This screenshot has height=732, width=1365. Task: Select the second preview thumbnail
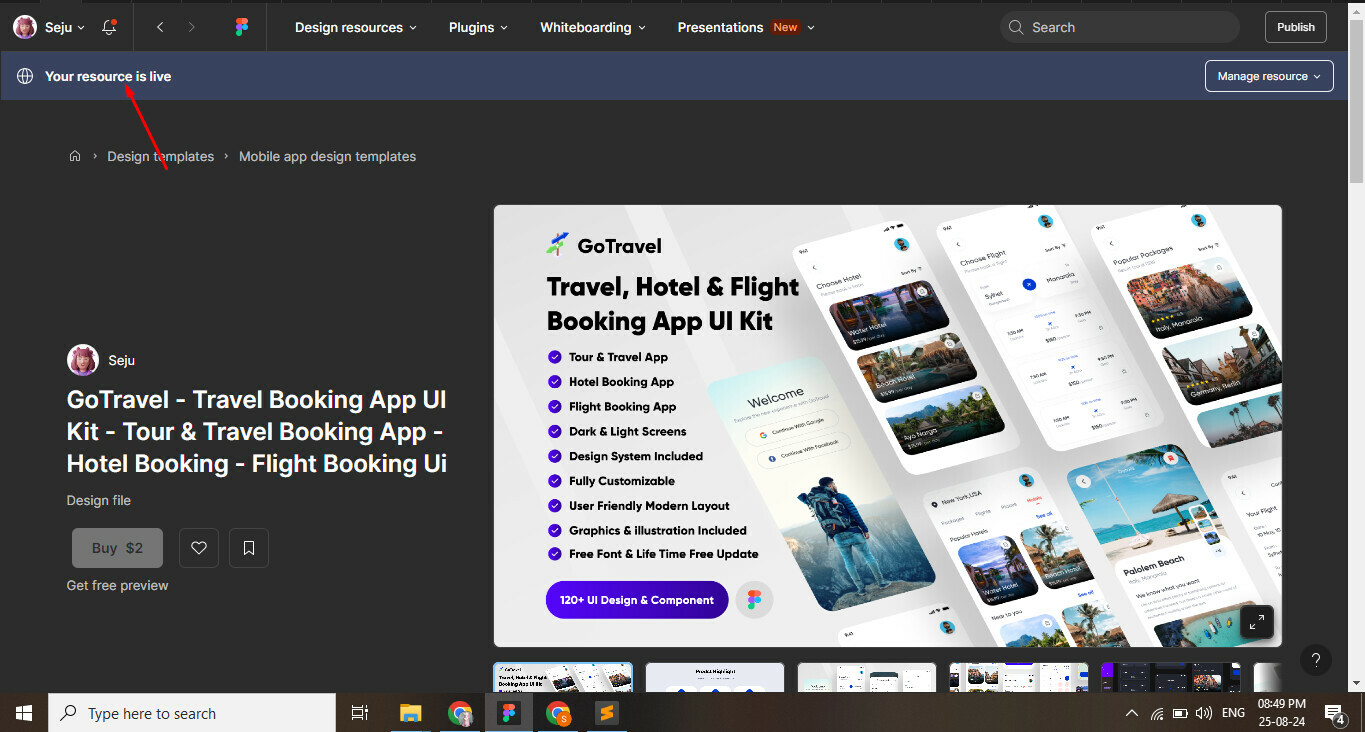(715, 677)
